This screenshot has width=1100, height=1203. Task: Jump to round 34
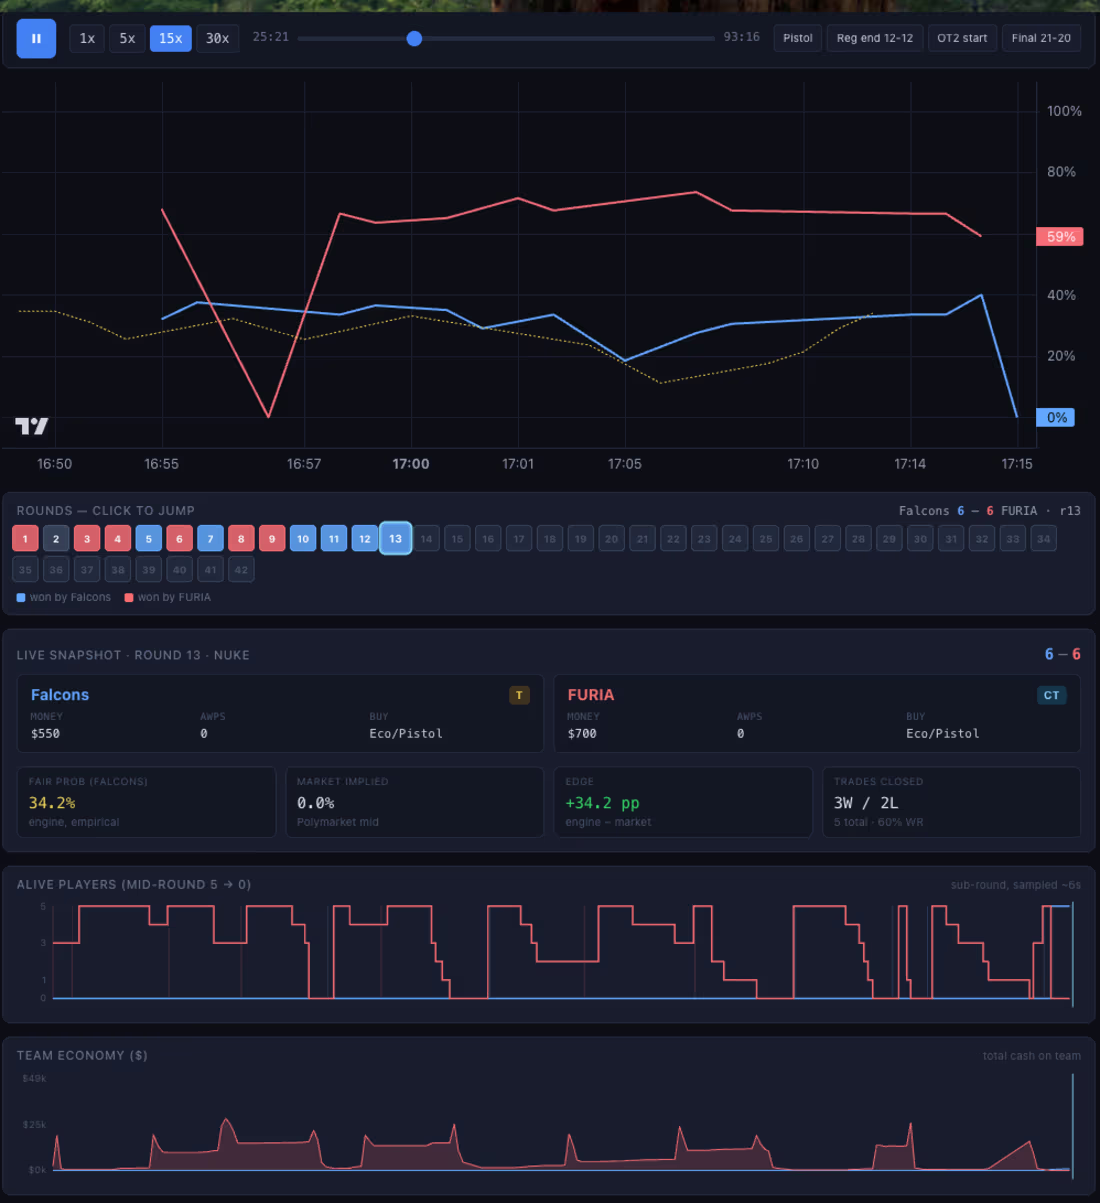pos(1044,539)
